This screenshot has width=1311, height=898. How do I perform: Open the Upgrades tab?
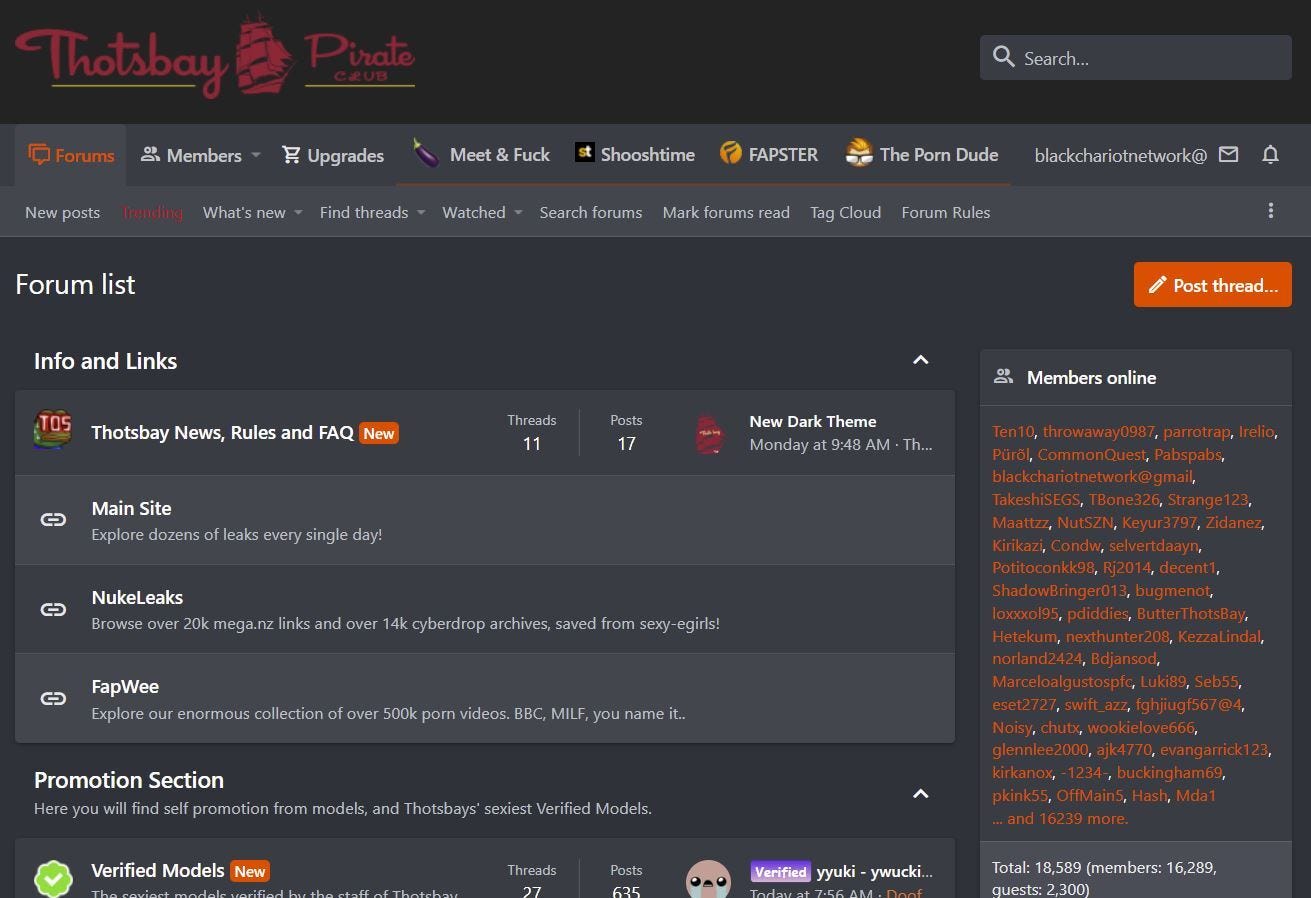pos(333,155)
